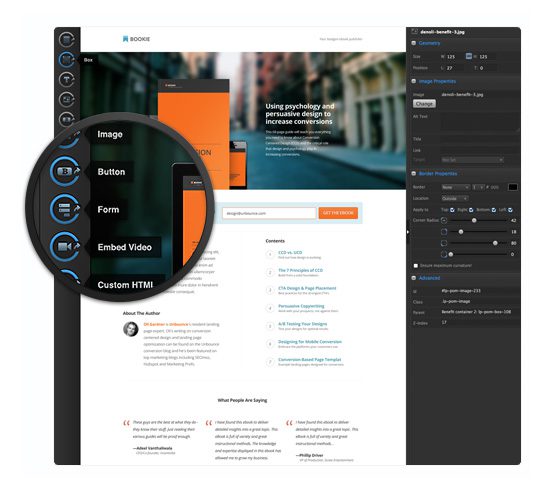Toggle the aspect ratio lock between W and H

[x=469, y=56]
